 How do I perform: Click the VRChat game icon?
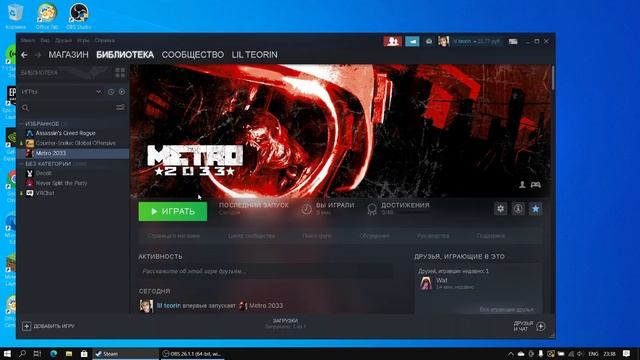click(x=30, y=193)
